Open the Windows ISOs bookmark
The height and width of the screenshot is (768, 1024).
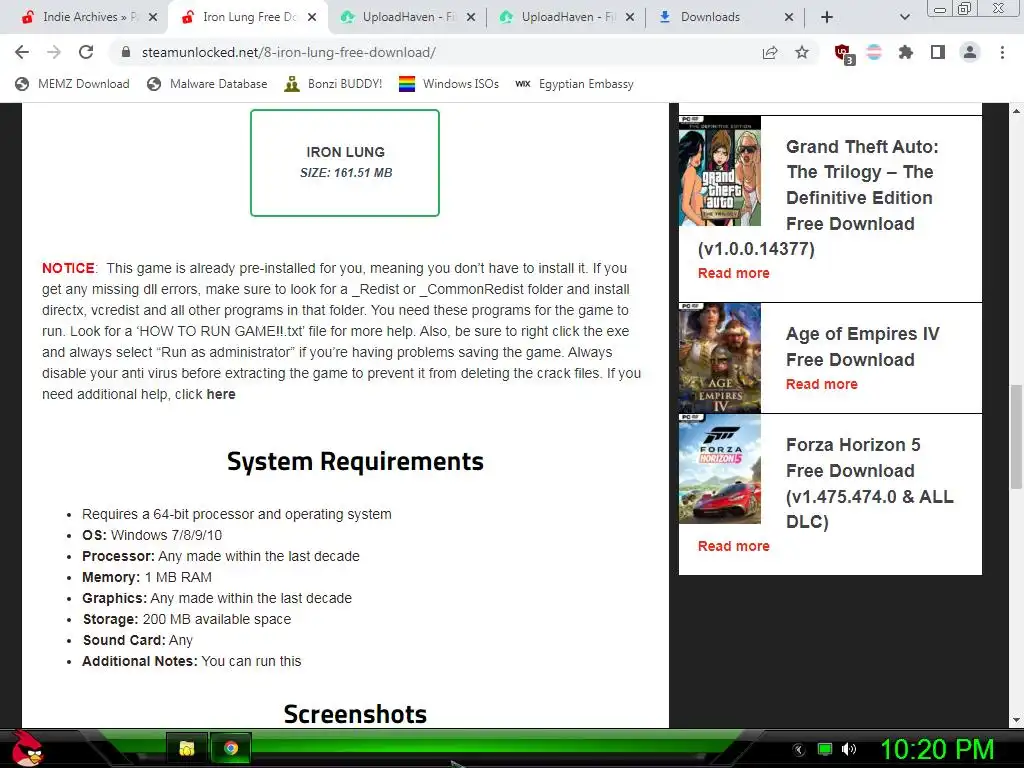click(449, 84)
